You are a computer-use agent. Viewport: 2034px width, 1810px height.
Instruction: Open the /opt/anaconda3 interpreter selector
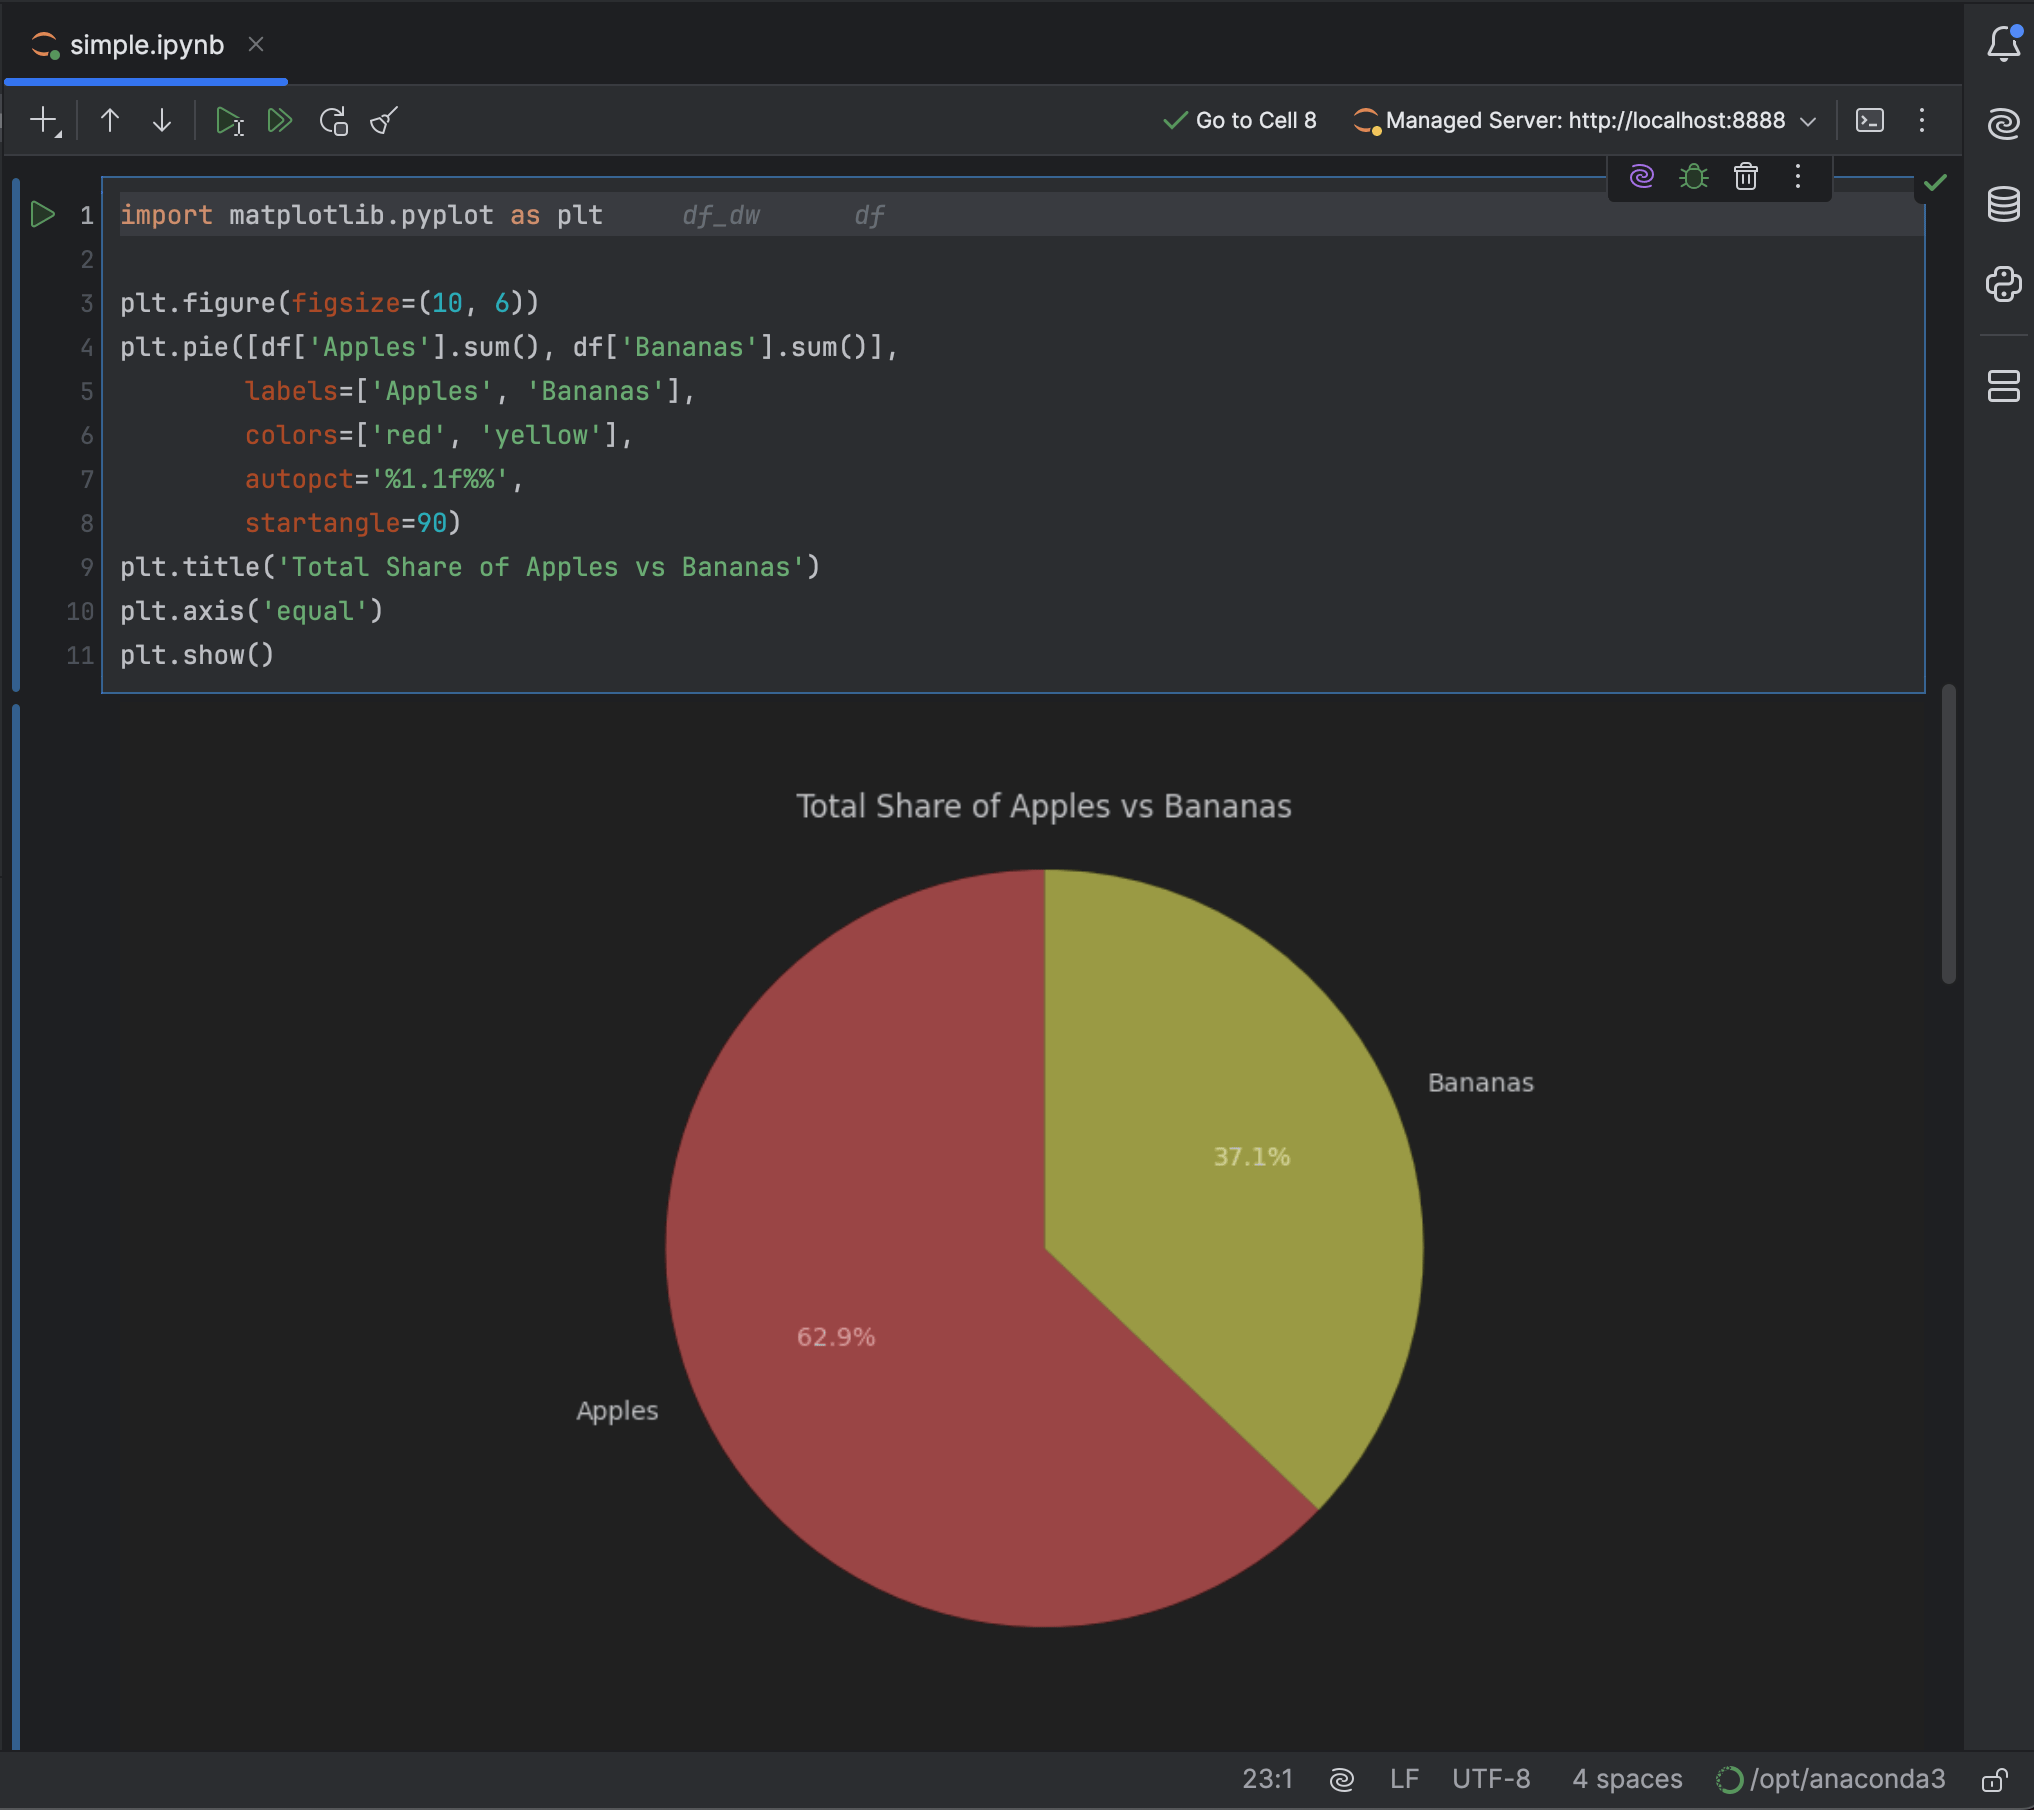click(1831, 1779)
